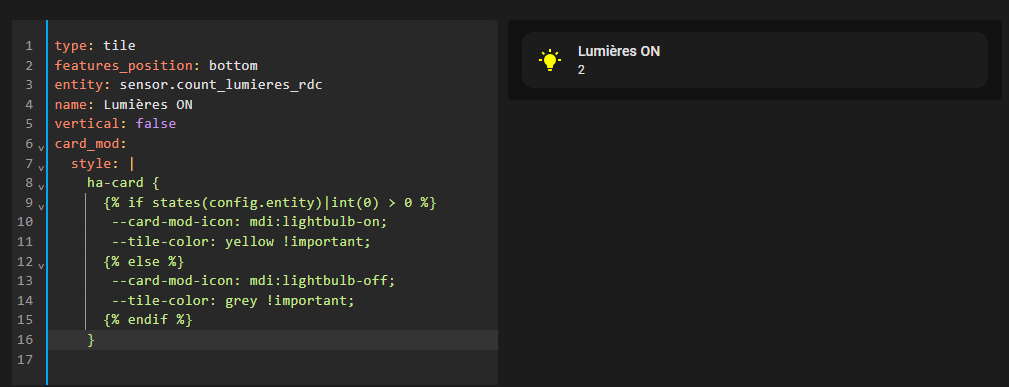
Task: Fold the if statement at line 9
Action: coord(41,207)
